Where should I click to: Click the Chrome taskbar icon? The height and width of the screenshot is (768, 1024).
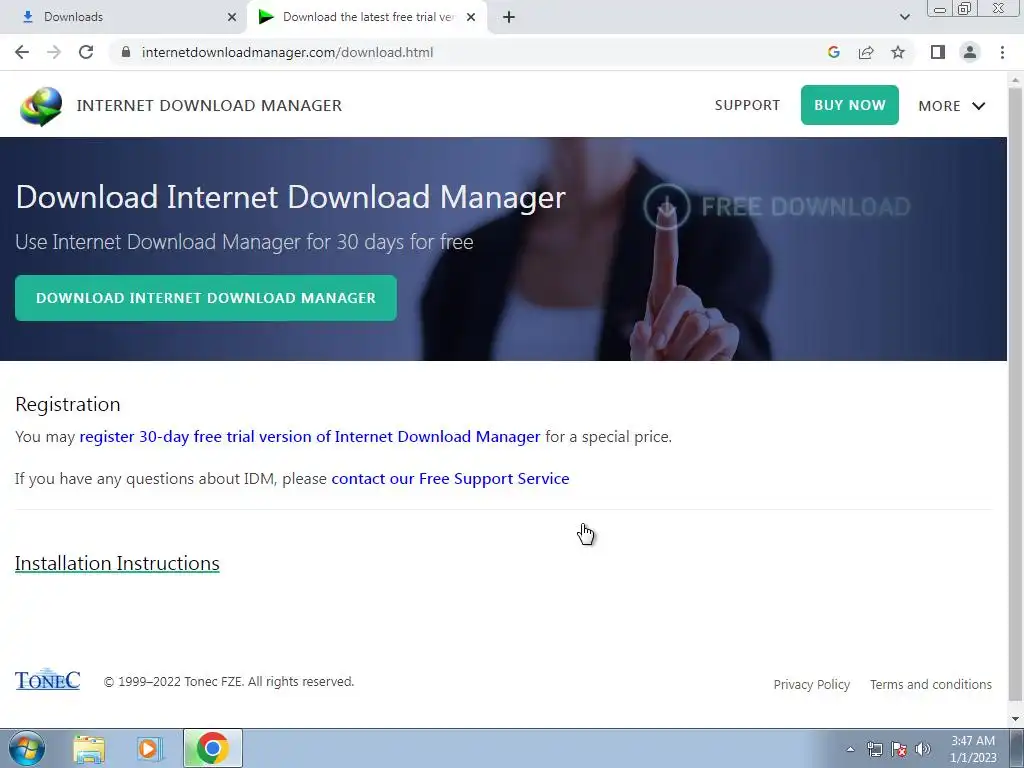pyautogui.click(x=212, y=748)
